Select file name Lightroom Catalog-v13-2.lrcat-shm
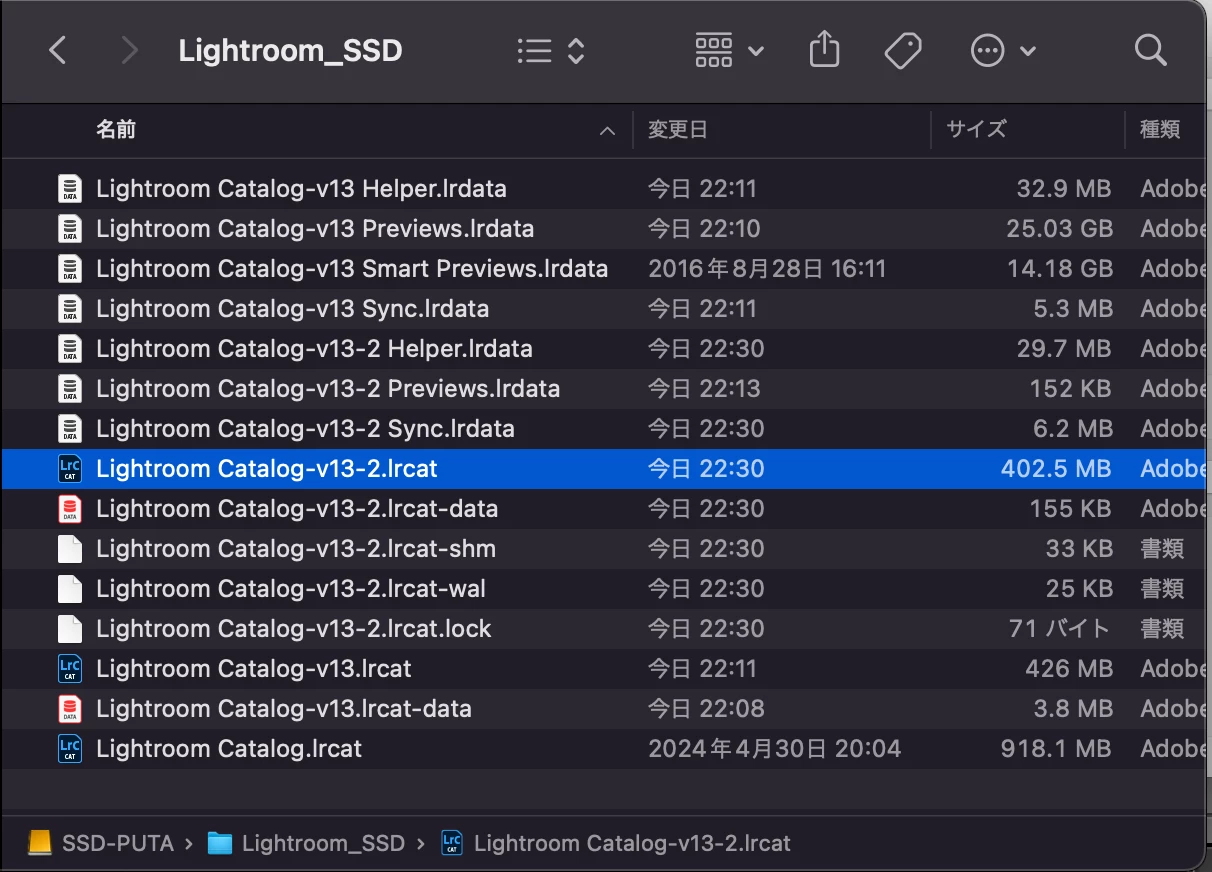The width and height of the screenshot is (1212, 872). click(296, 549)
